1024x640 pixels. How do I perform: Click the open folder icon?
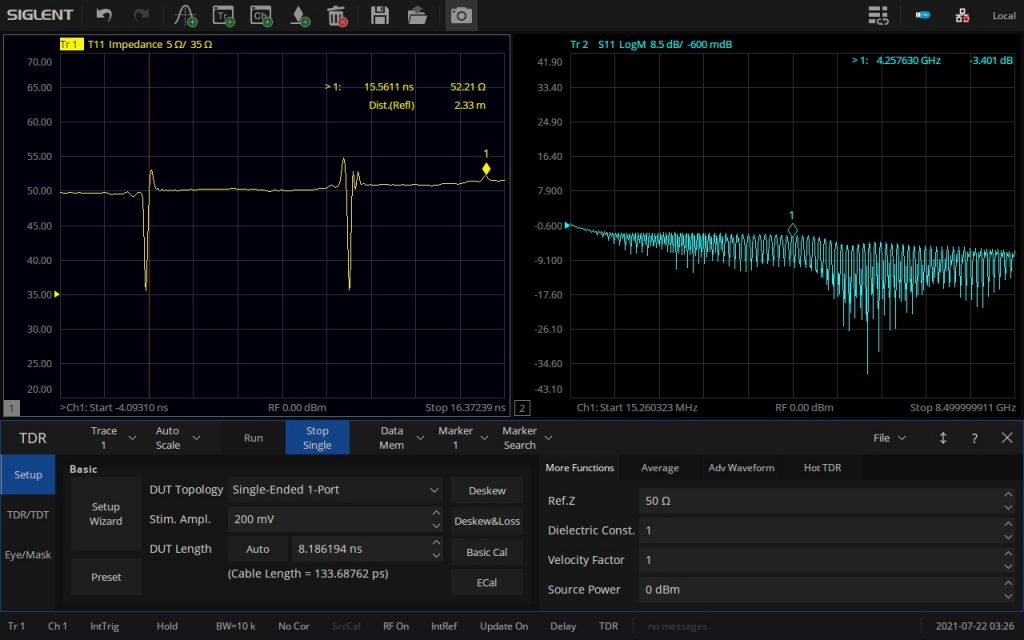tap(417, 15)
